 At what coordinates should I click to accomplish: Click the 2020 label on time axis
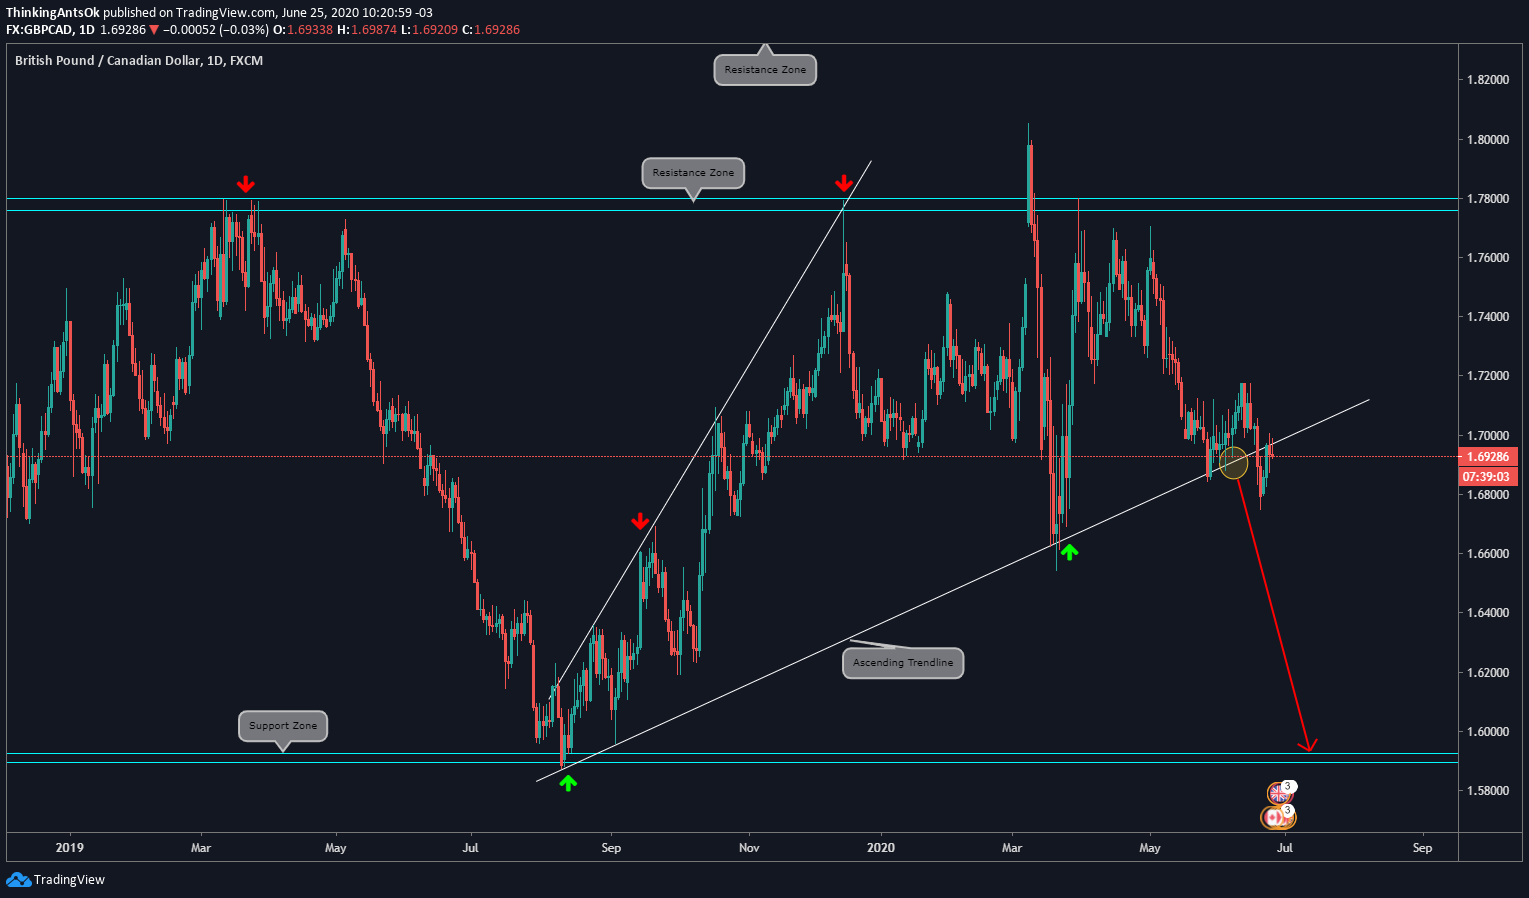tap(881, 848)
